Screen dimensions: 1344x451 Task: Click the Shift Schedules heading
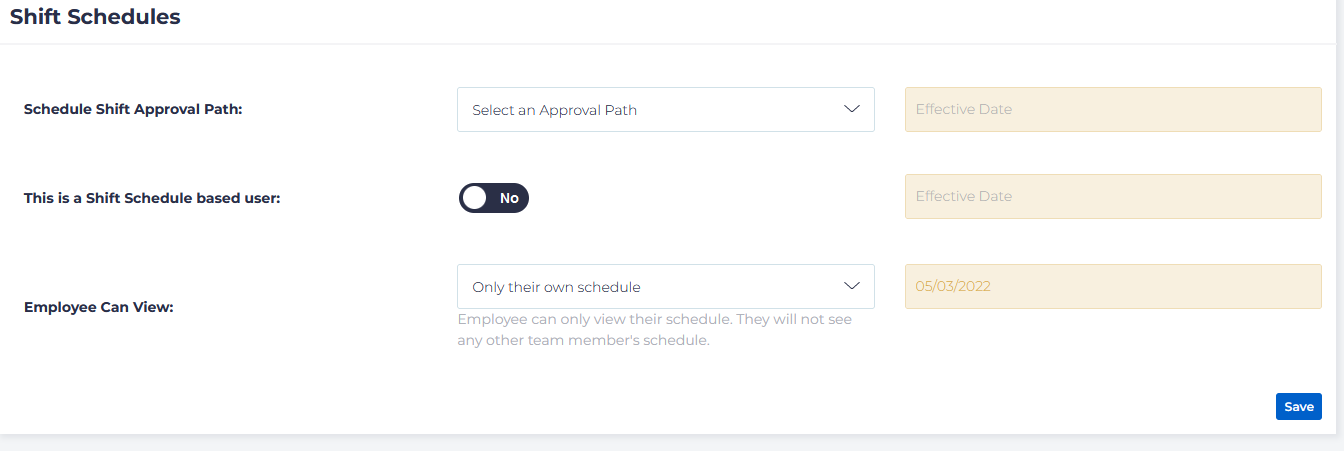point(95,17)
